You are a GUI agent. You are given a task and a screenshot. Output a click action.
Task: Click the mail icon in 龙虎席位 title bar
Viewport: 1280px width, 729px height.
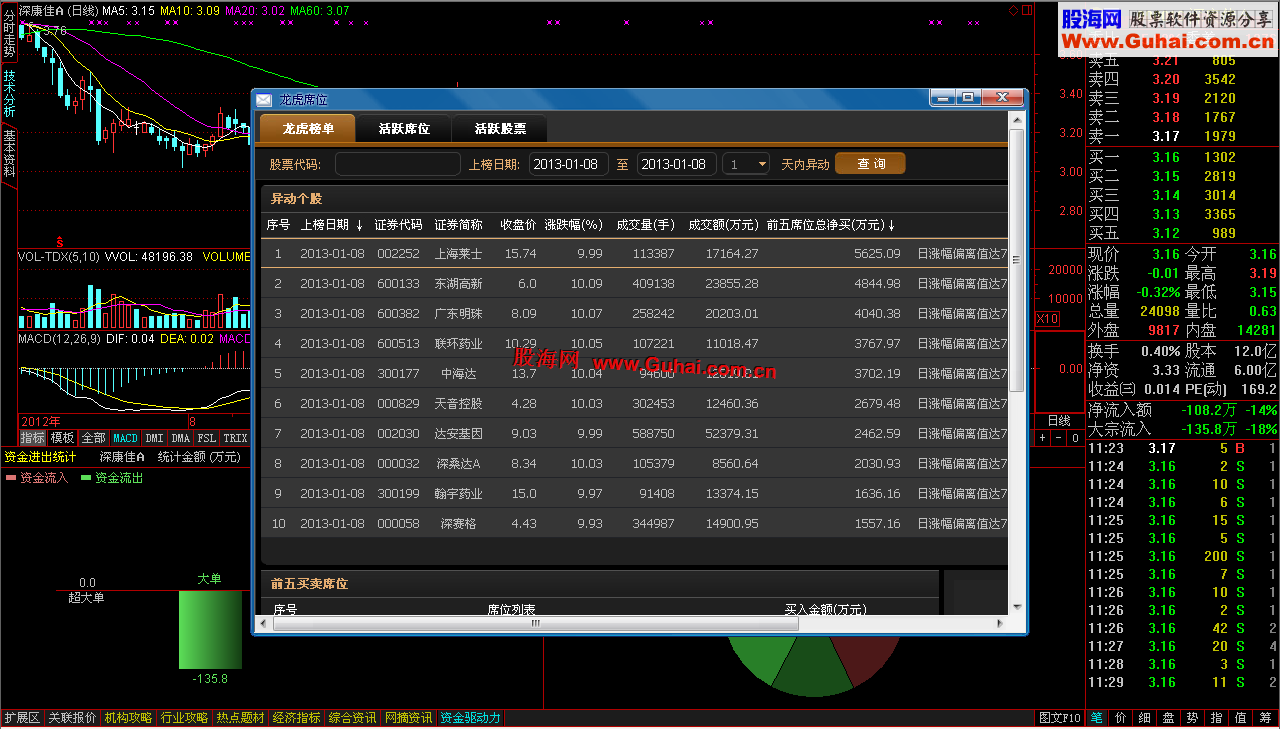[264, 99]
